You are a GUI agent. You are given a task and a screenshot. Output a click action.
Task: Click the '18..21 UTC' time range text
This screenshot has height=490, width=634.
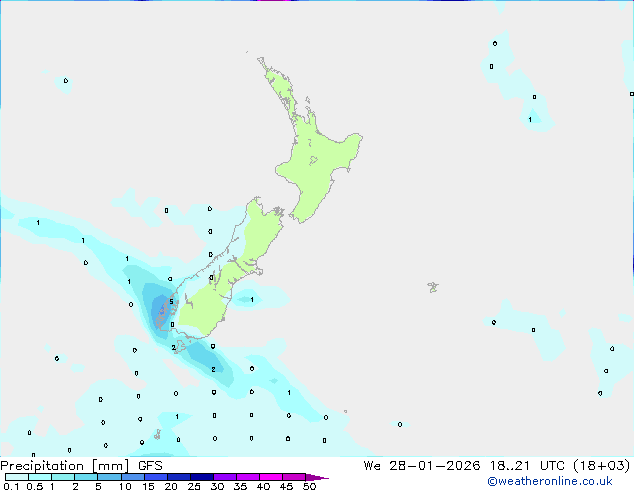click(x=528, y=466)
